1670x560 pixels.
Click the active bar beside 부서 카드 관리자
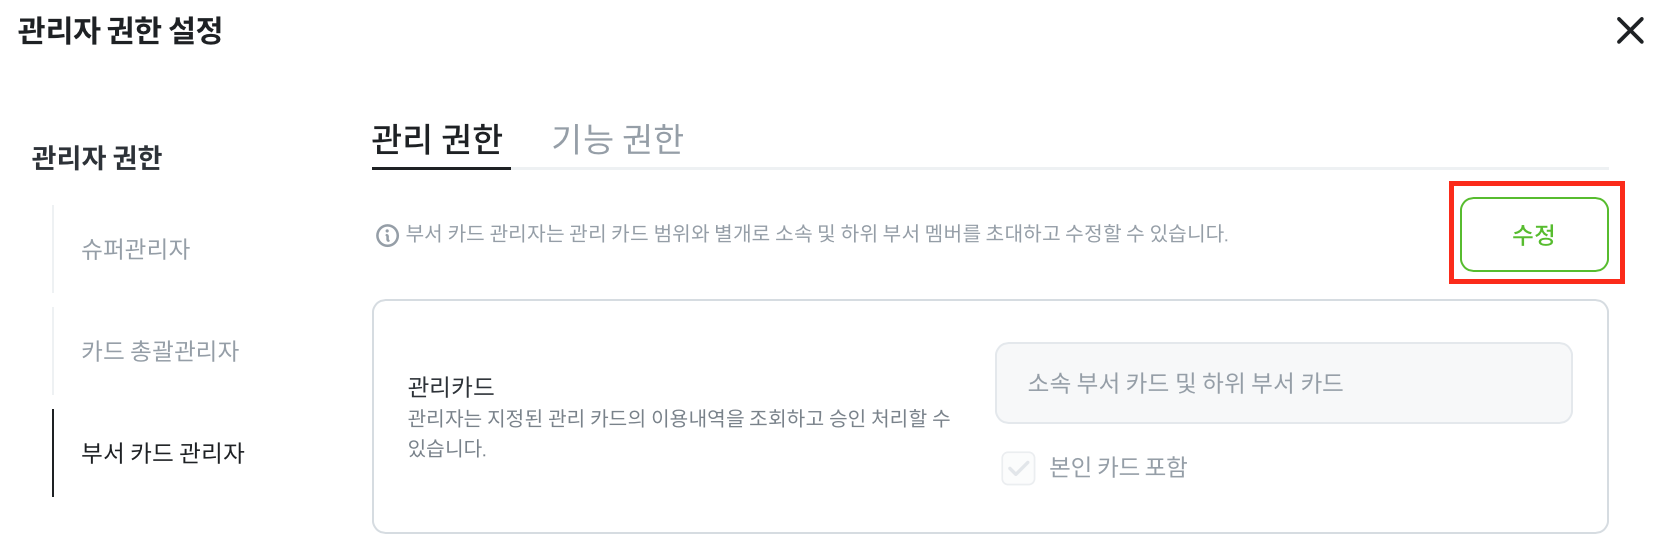53,453
